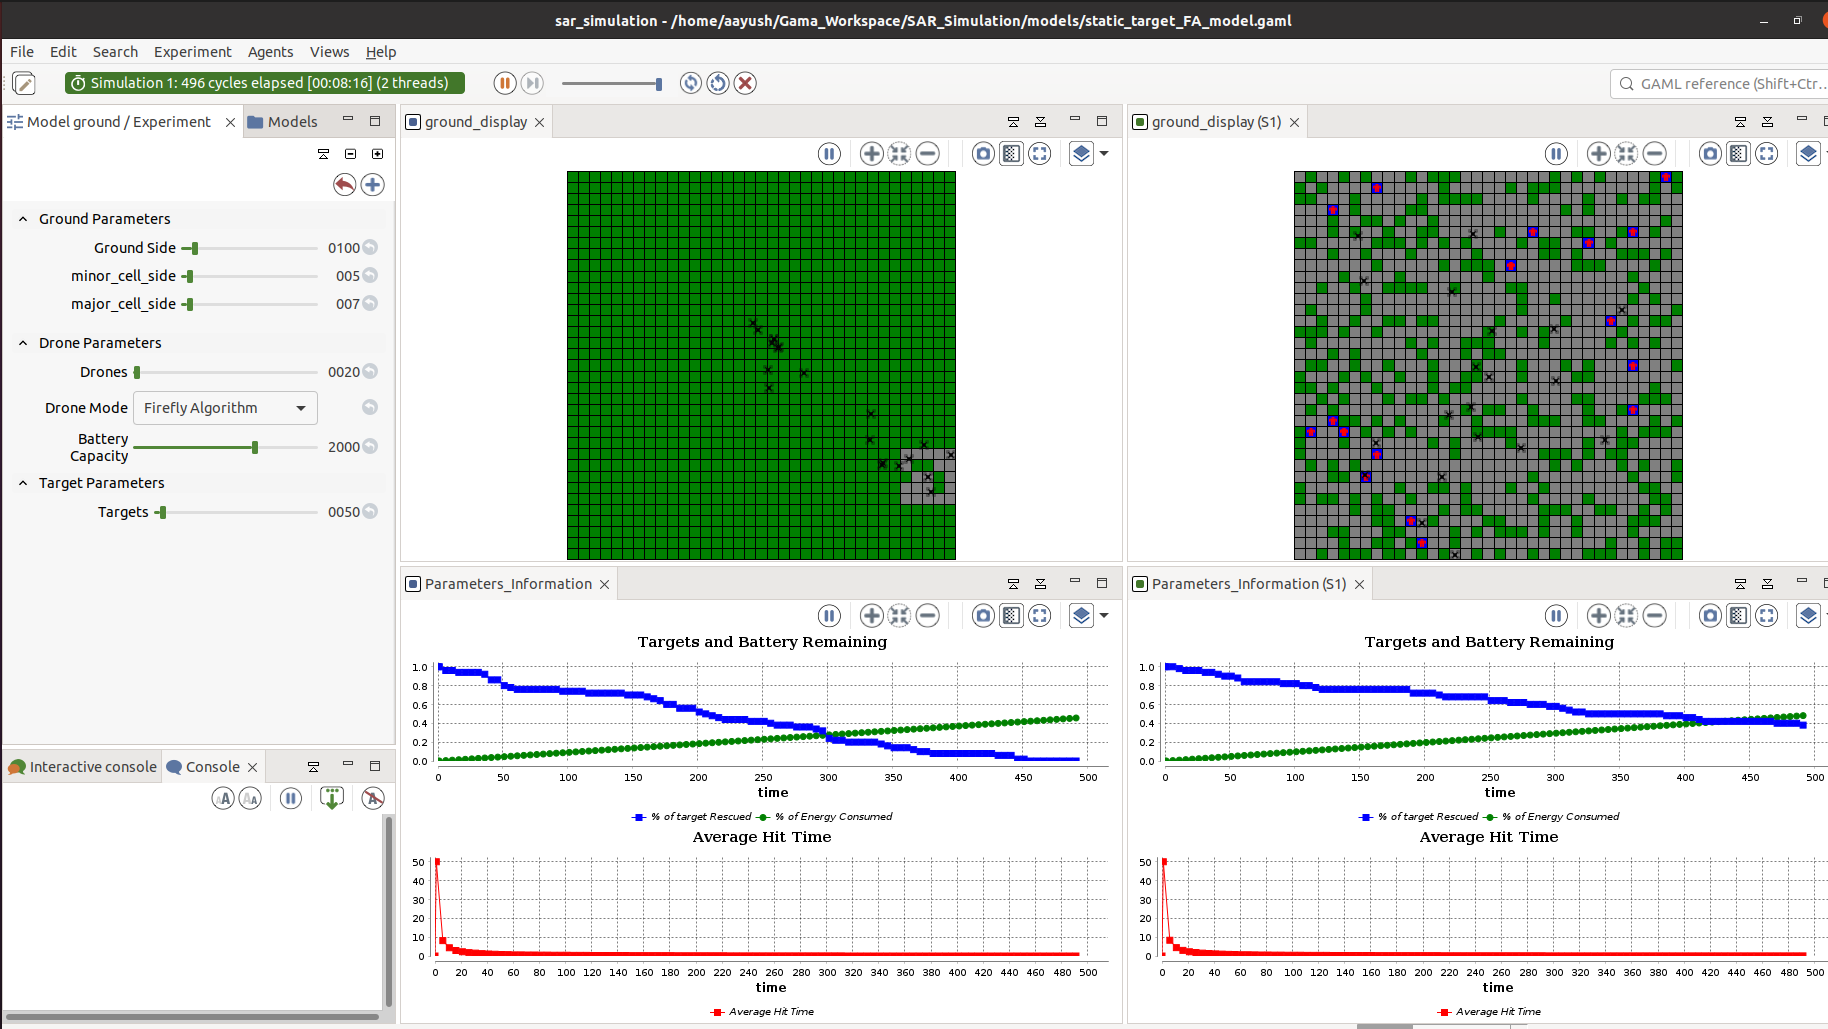This screenshot has width=1828, height=1029.
Task: Zoom in on the ground_display view
Action: click(x=872, y=153)
